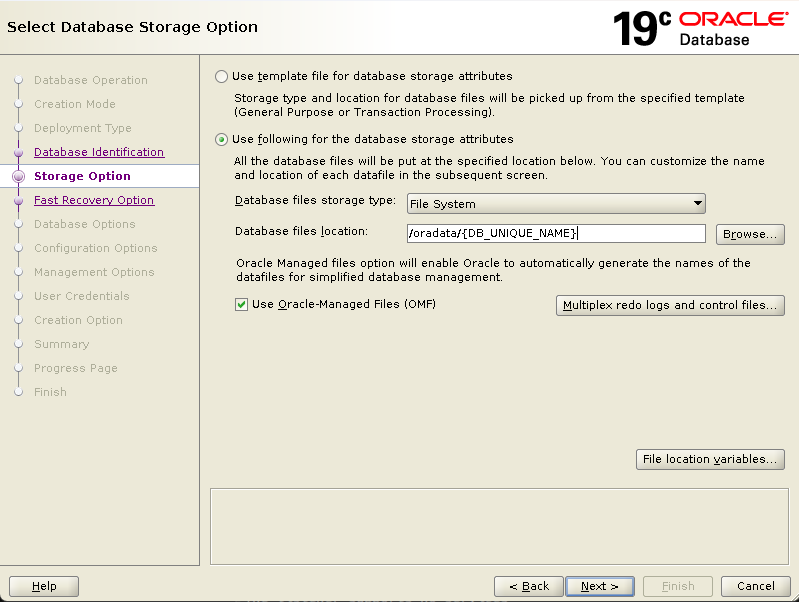Click Summary step in sidebar
Image resolution: width=799 pixels, height=602 pixels.
[62, 344]
